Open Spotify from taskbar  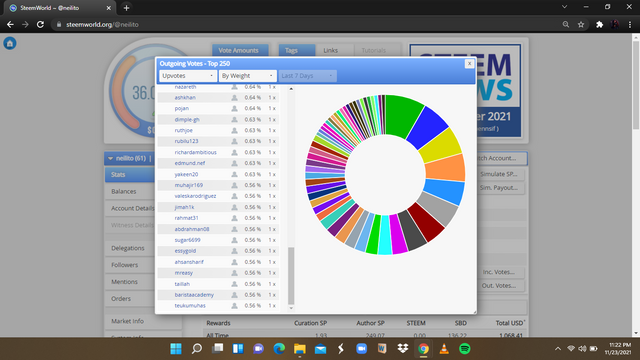(464, 349)
